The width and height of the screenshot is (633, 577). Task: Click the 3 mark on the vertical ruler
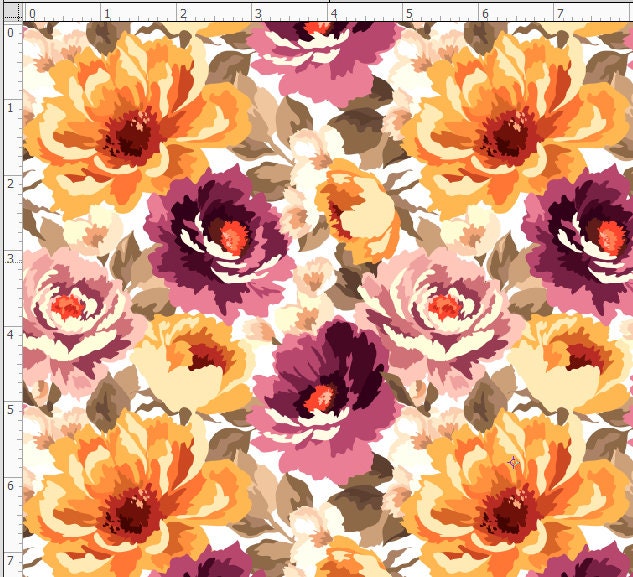coord(10,259)
